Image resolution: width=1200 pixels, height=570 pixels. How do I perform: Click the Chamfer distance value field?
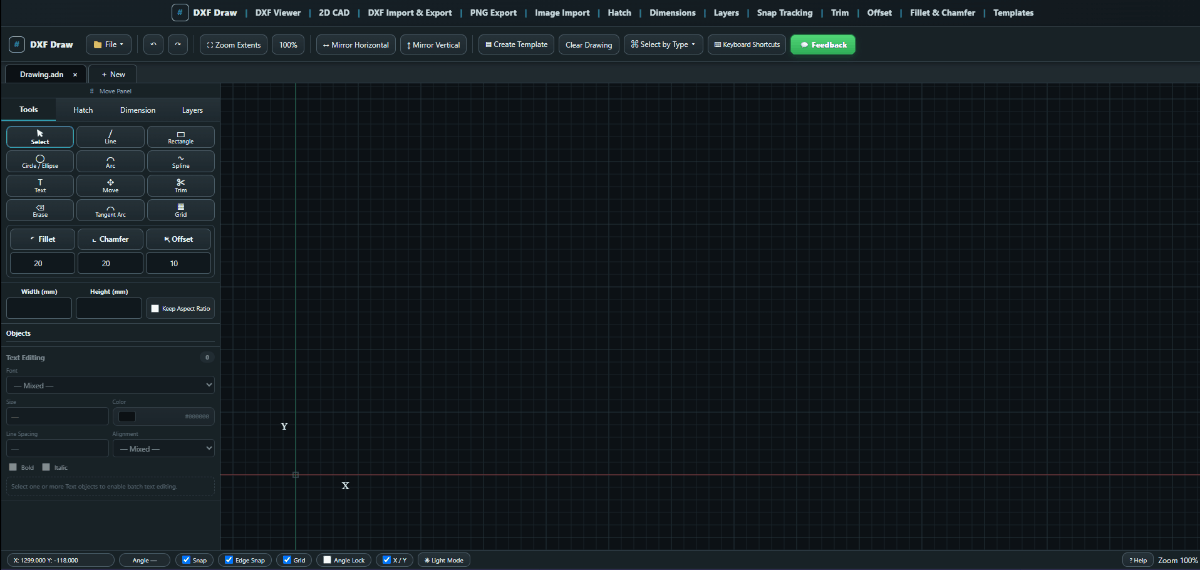(x=110, y=263)
